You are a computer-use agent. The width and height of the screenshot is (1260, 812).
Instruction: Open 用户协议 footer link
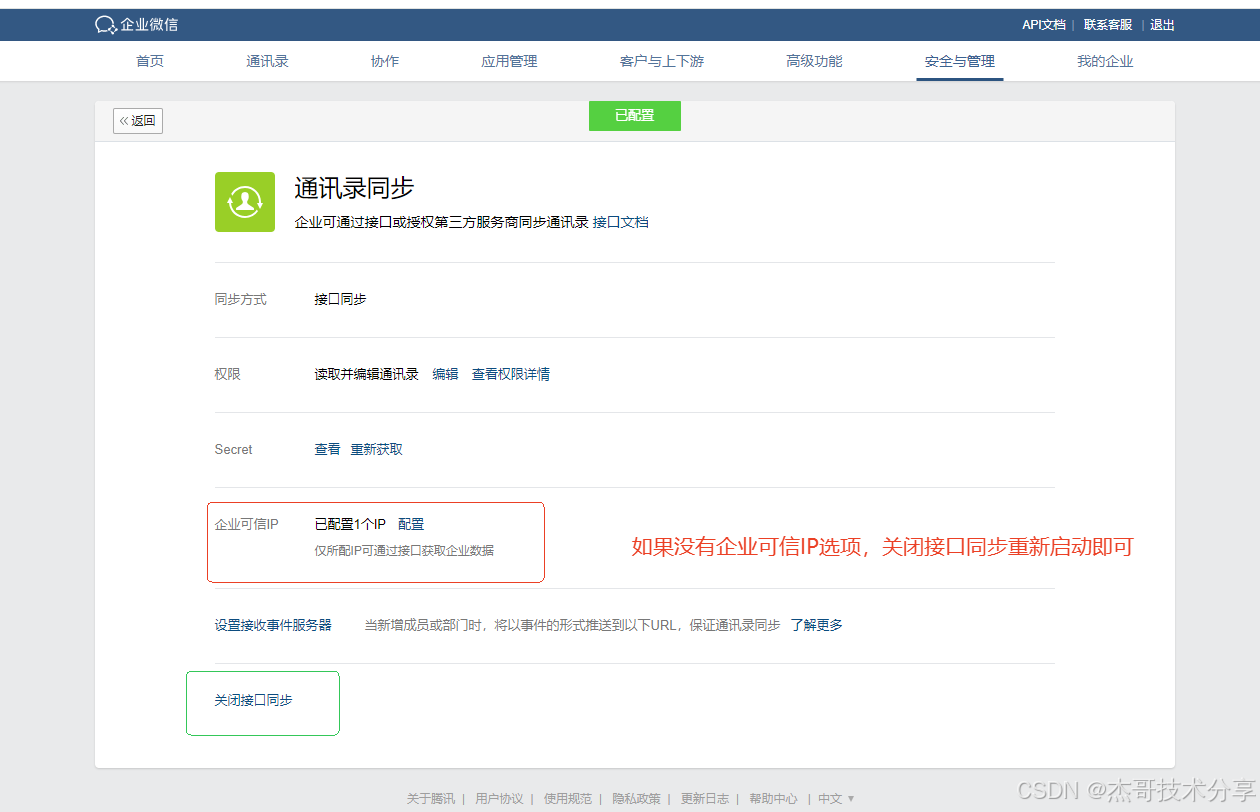(x=499, y=798)
